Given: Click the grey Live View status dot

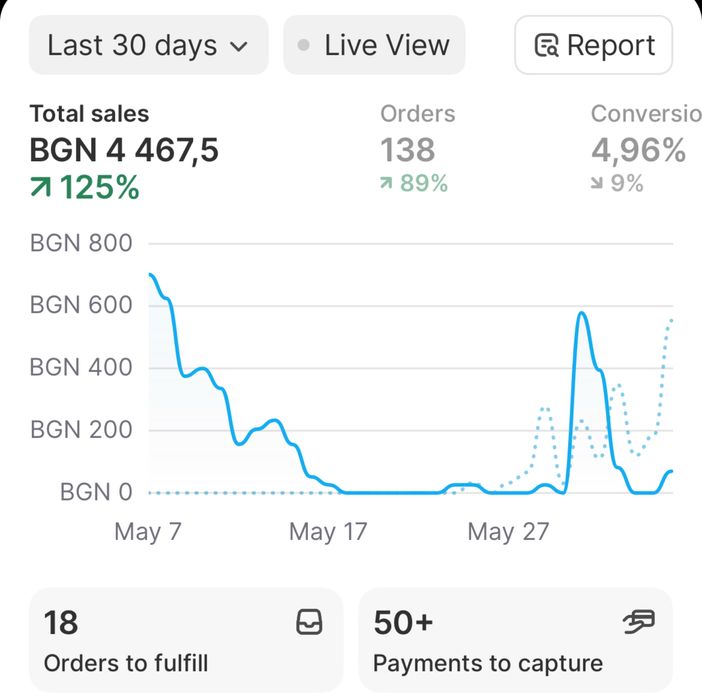Looking at the screenshot, I should pyautogui.click(x=304, y=46).
